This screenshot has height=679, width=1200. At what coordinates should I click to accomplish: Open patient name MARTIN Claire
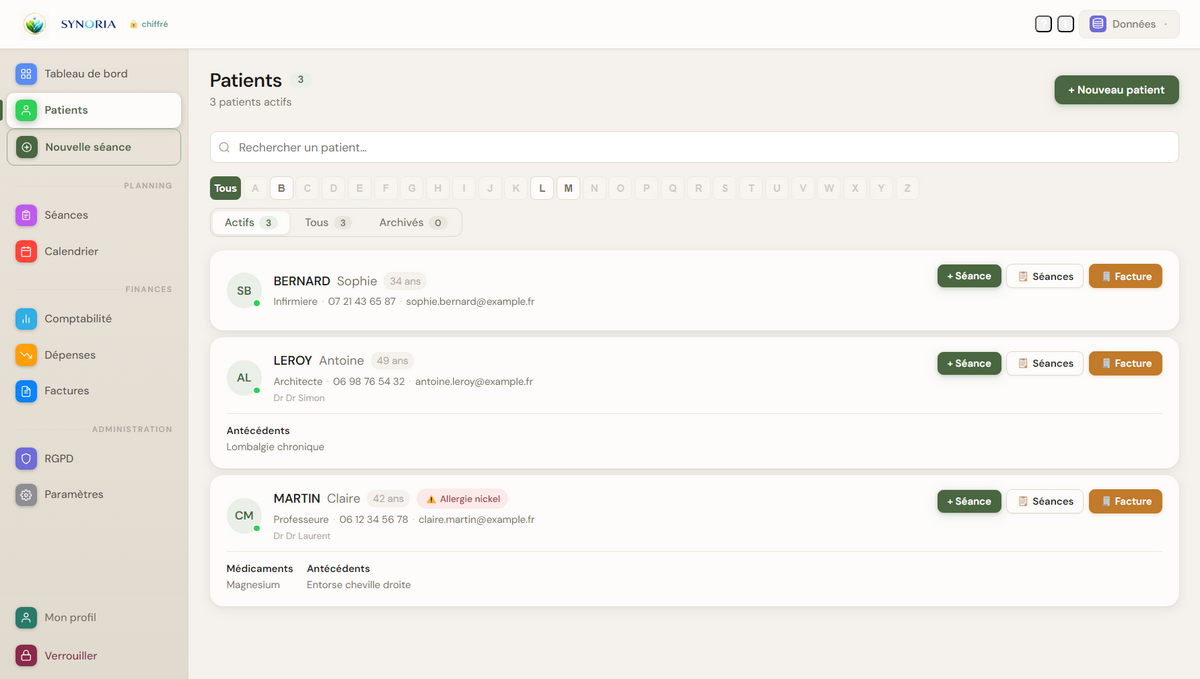point(317,498)
